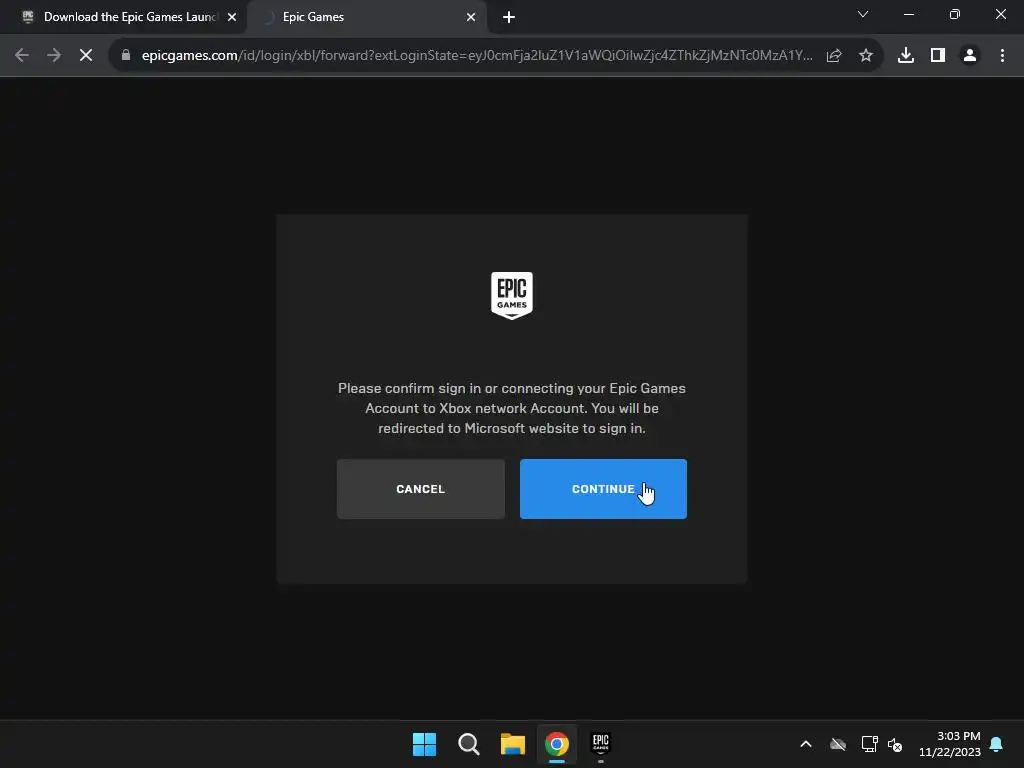Open Chrome downloads icon
The height and width of the screenshot is (768, 1024).
click(x=906, y=56)
